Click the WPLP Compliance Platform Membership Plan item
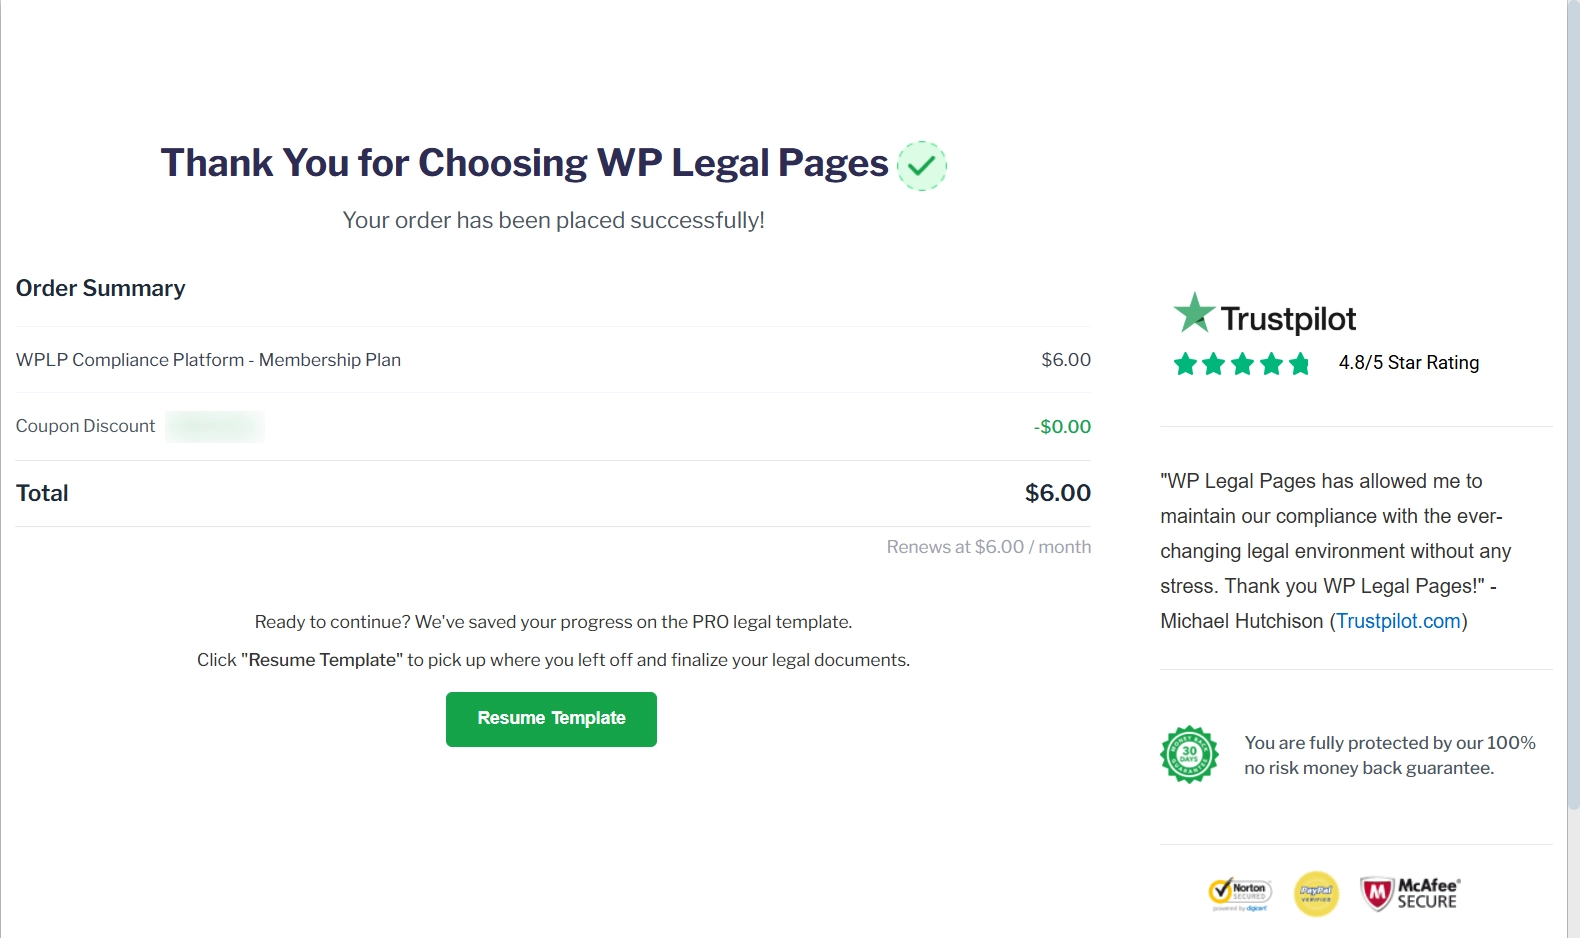 click(x=208, y=360)
